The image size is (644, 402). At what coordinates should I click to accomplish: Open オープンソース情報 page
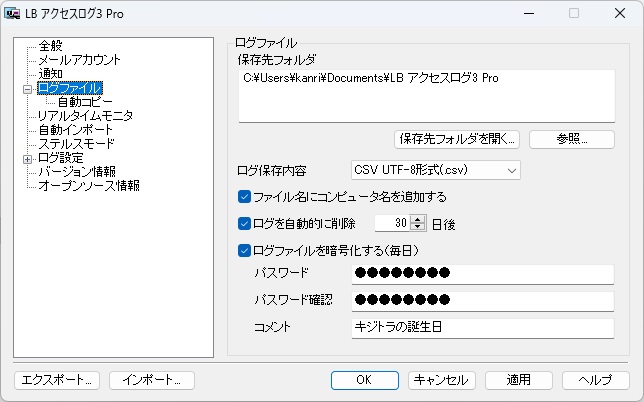tap(89, 186)
